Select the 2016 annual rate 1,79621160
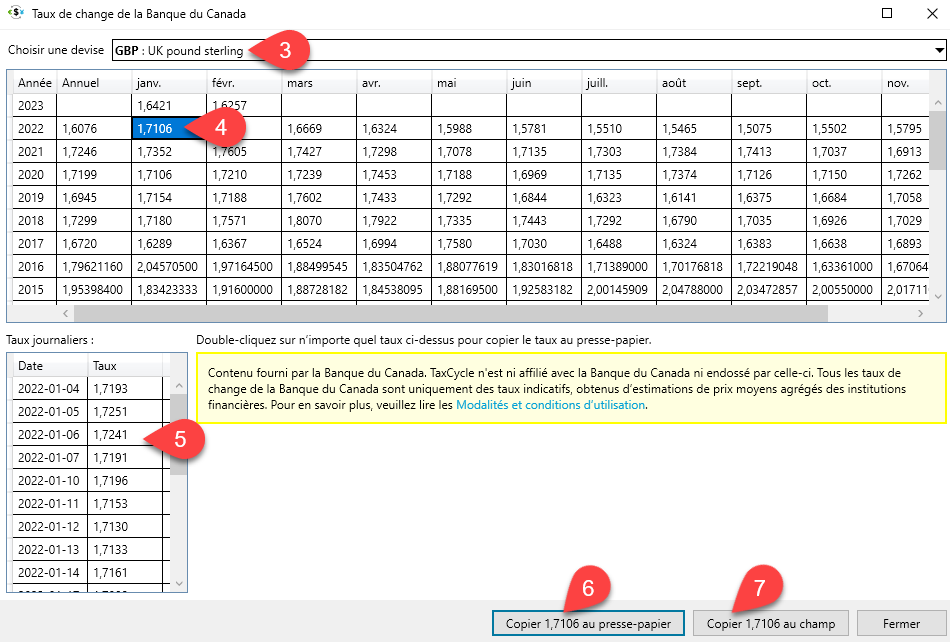The height and width of the screenshot is (642, 950). point(94,266)
